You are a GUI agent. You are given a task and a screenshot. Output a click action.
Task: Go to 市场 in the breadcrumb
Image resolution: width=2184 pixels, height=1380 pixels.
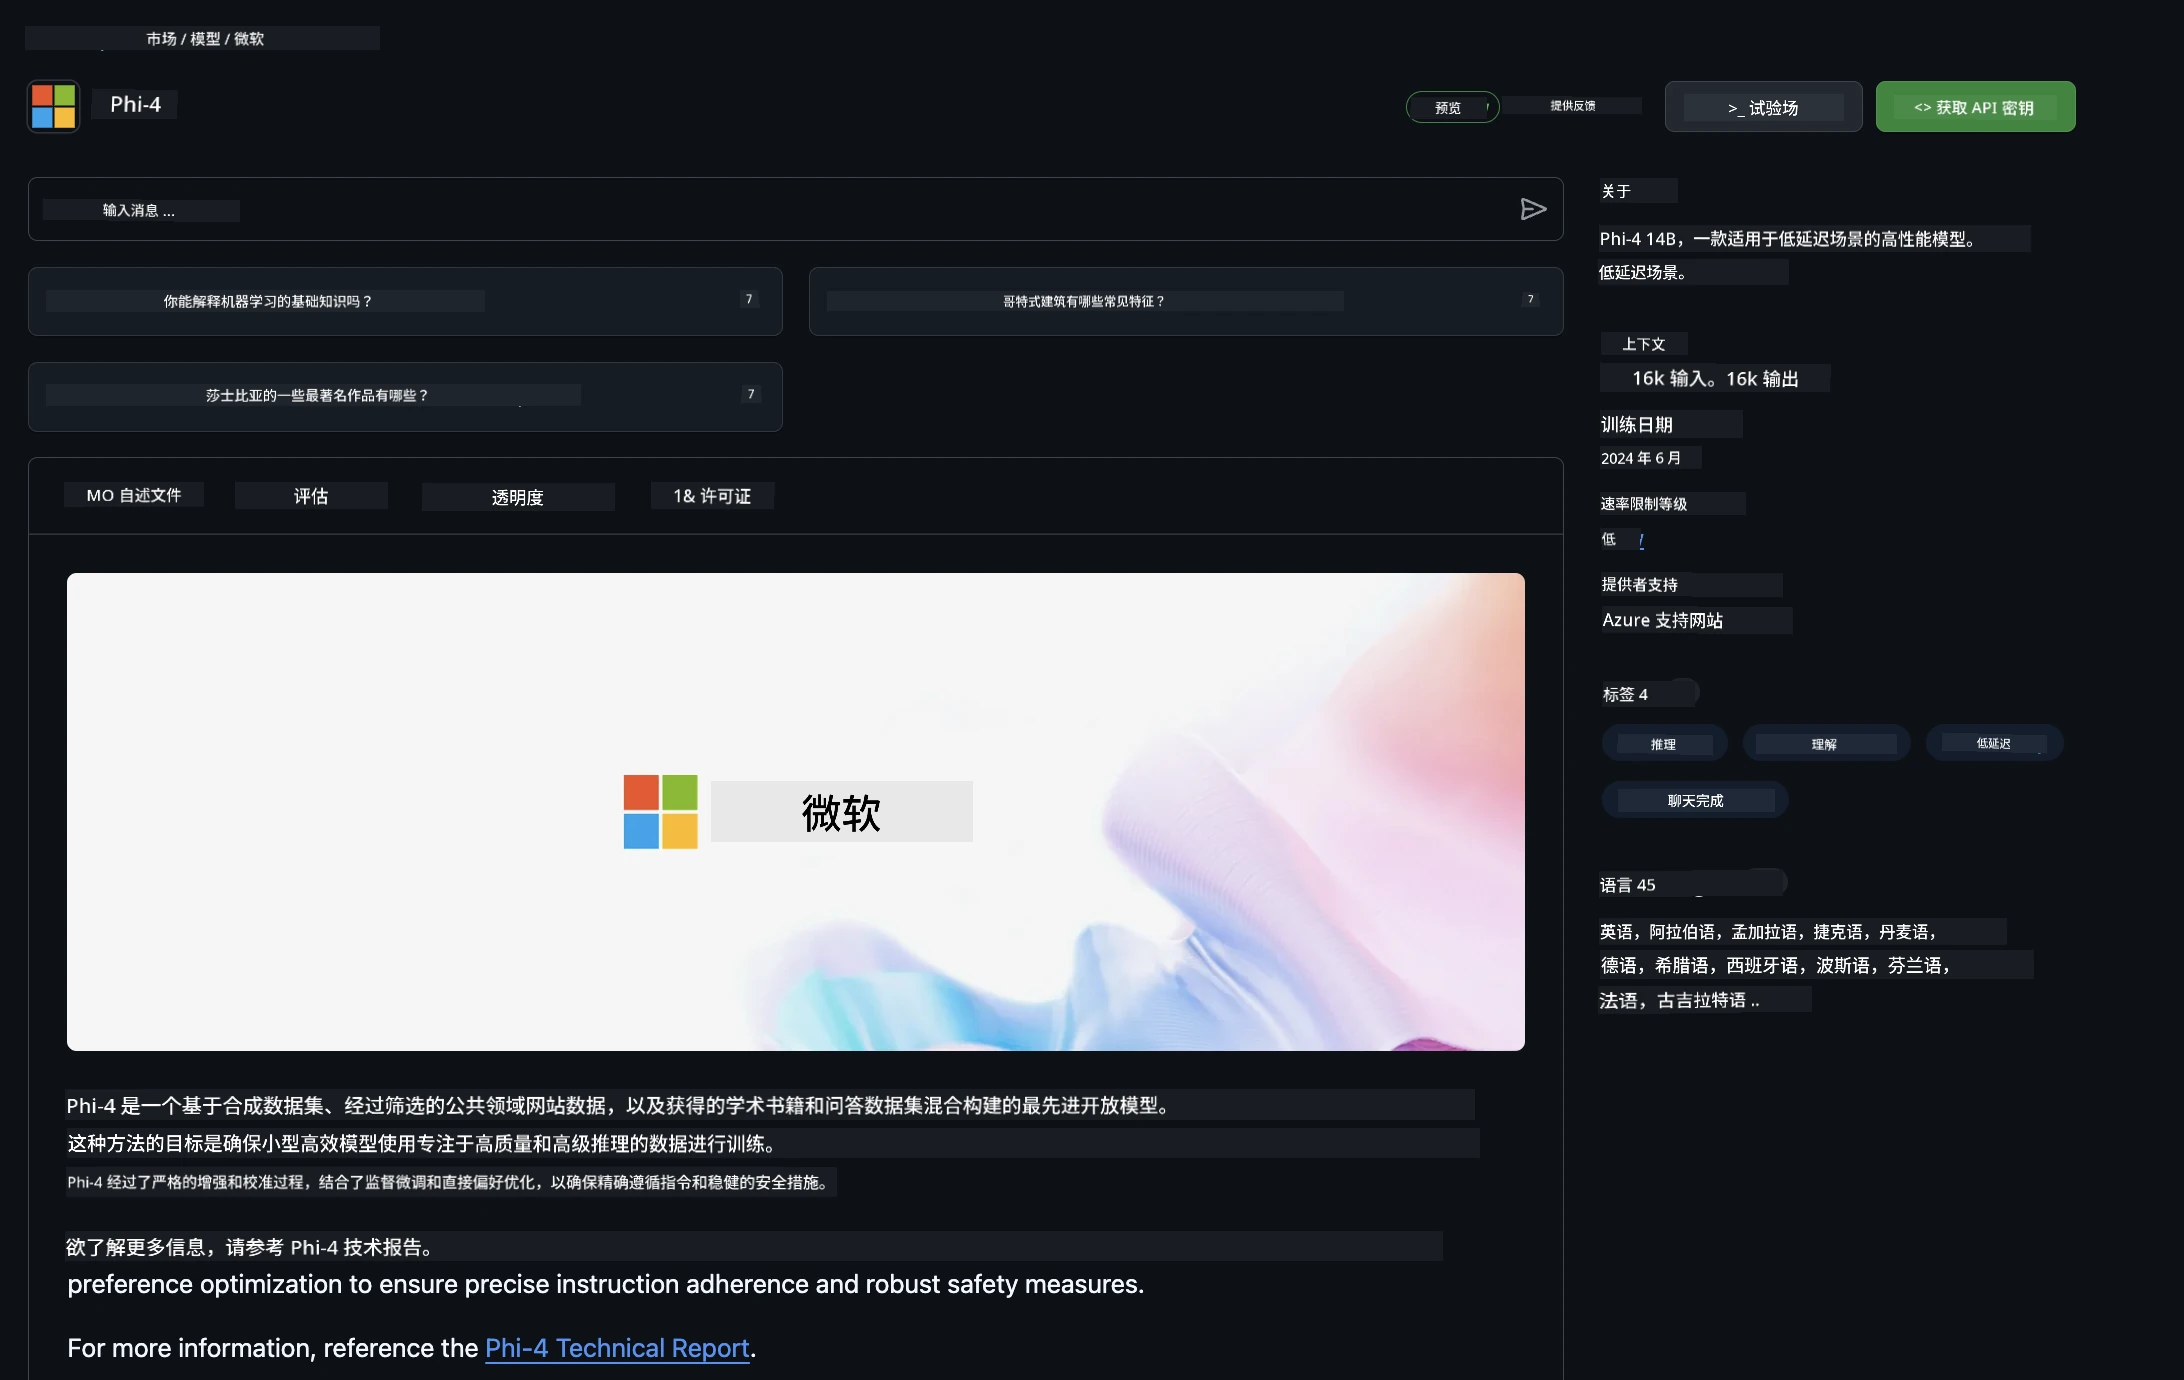161,39
